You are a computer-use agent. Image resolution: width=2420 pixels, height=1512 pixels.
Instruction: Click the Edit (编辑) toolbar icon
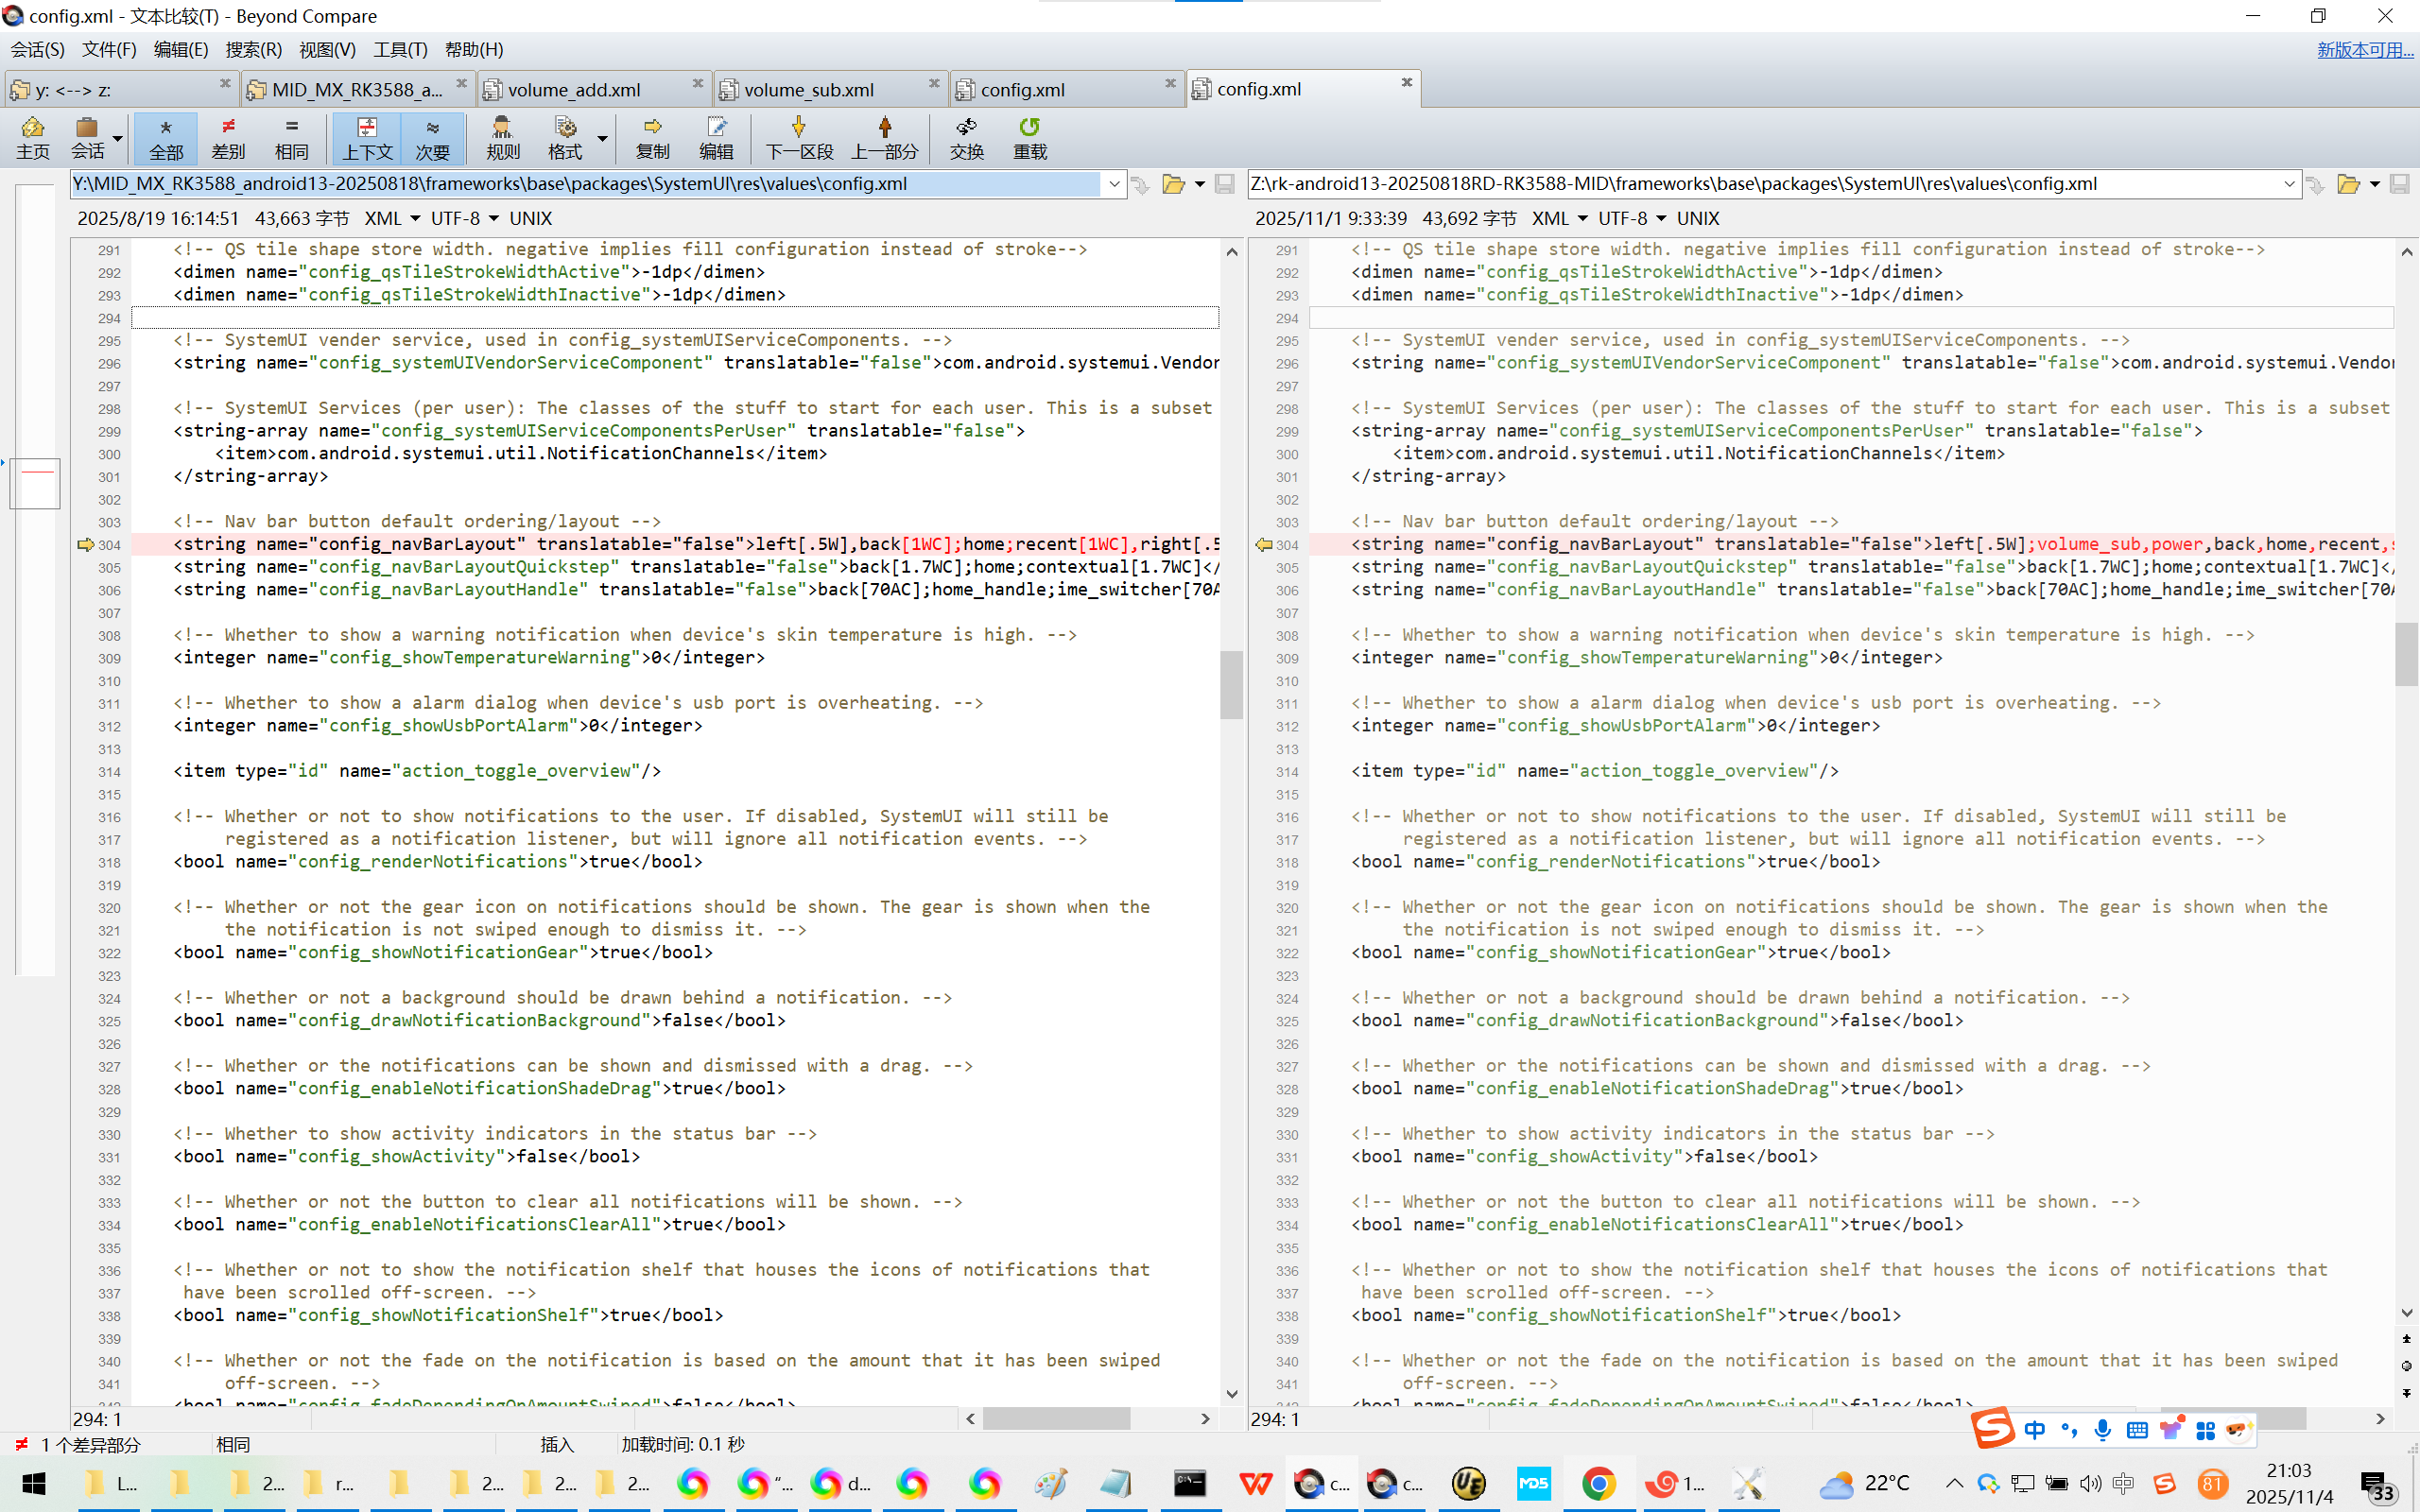click(716, 138)
